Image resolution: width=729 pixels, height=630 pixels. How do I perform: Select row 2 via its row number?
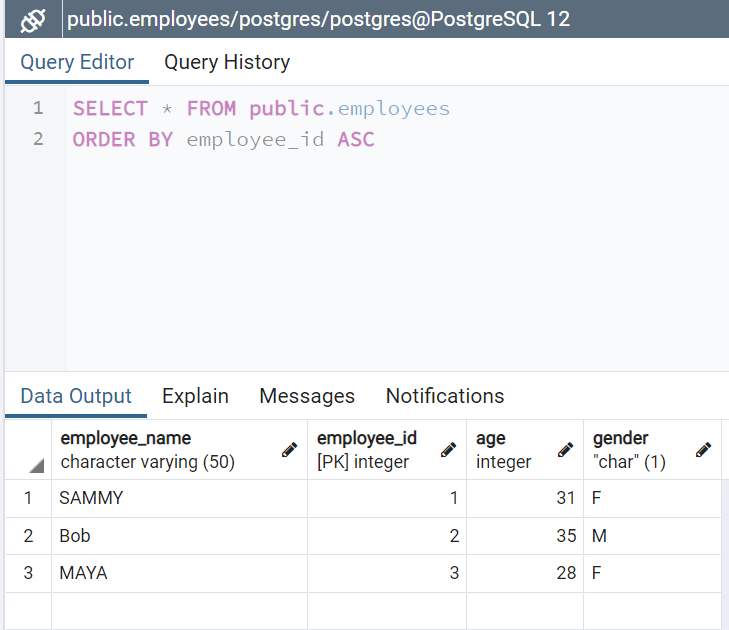pyautogui.click(x=28, y=536)
